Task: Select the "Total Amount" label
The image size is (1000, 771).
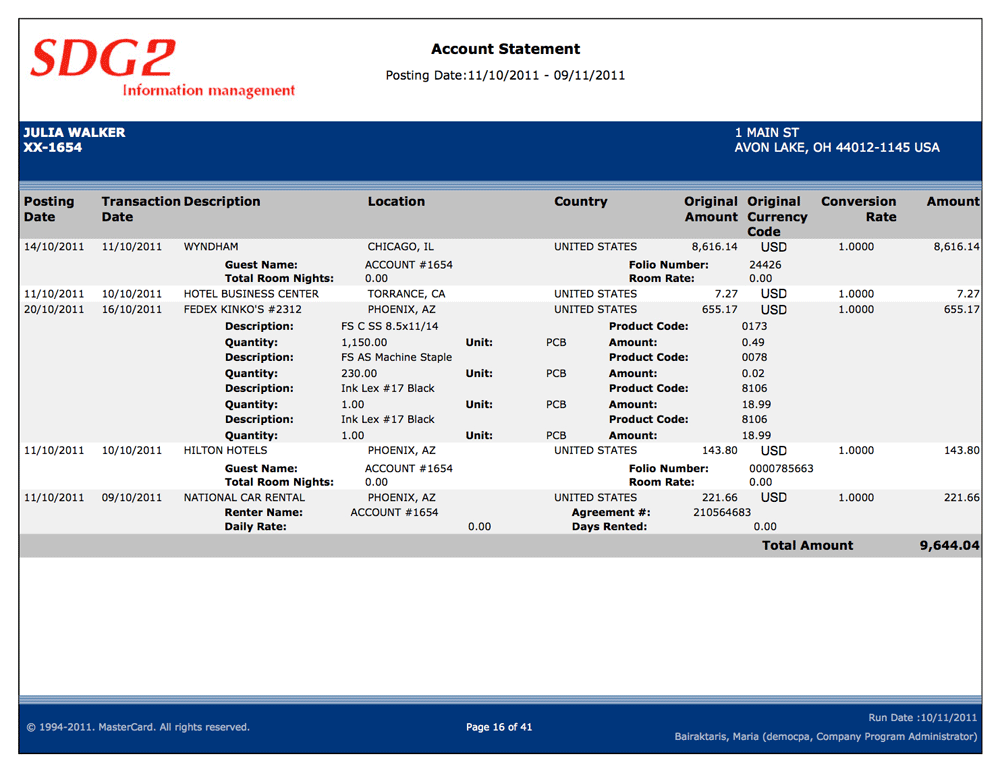Action: coord(807,546)
